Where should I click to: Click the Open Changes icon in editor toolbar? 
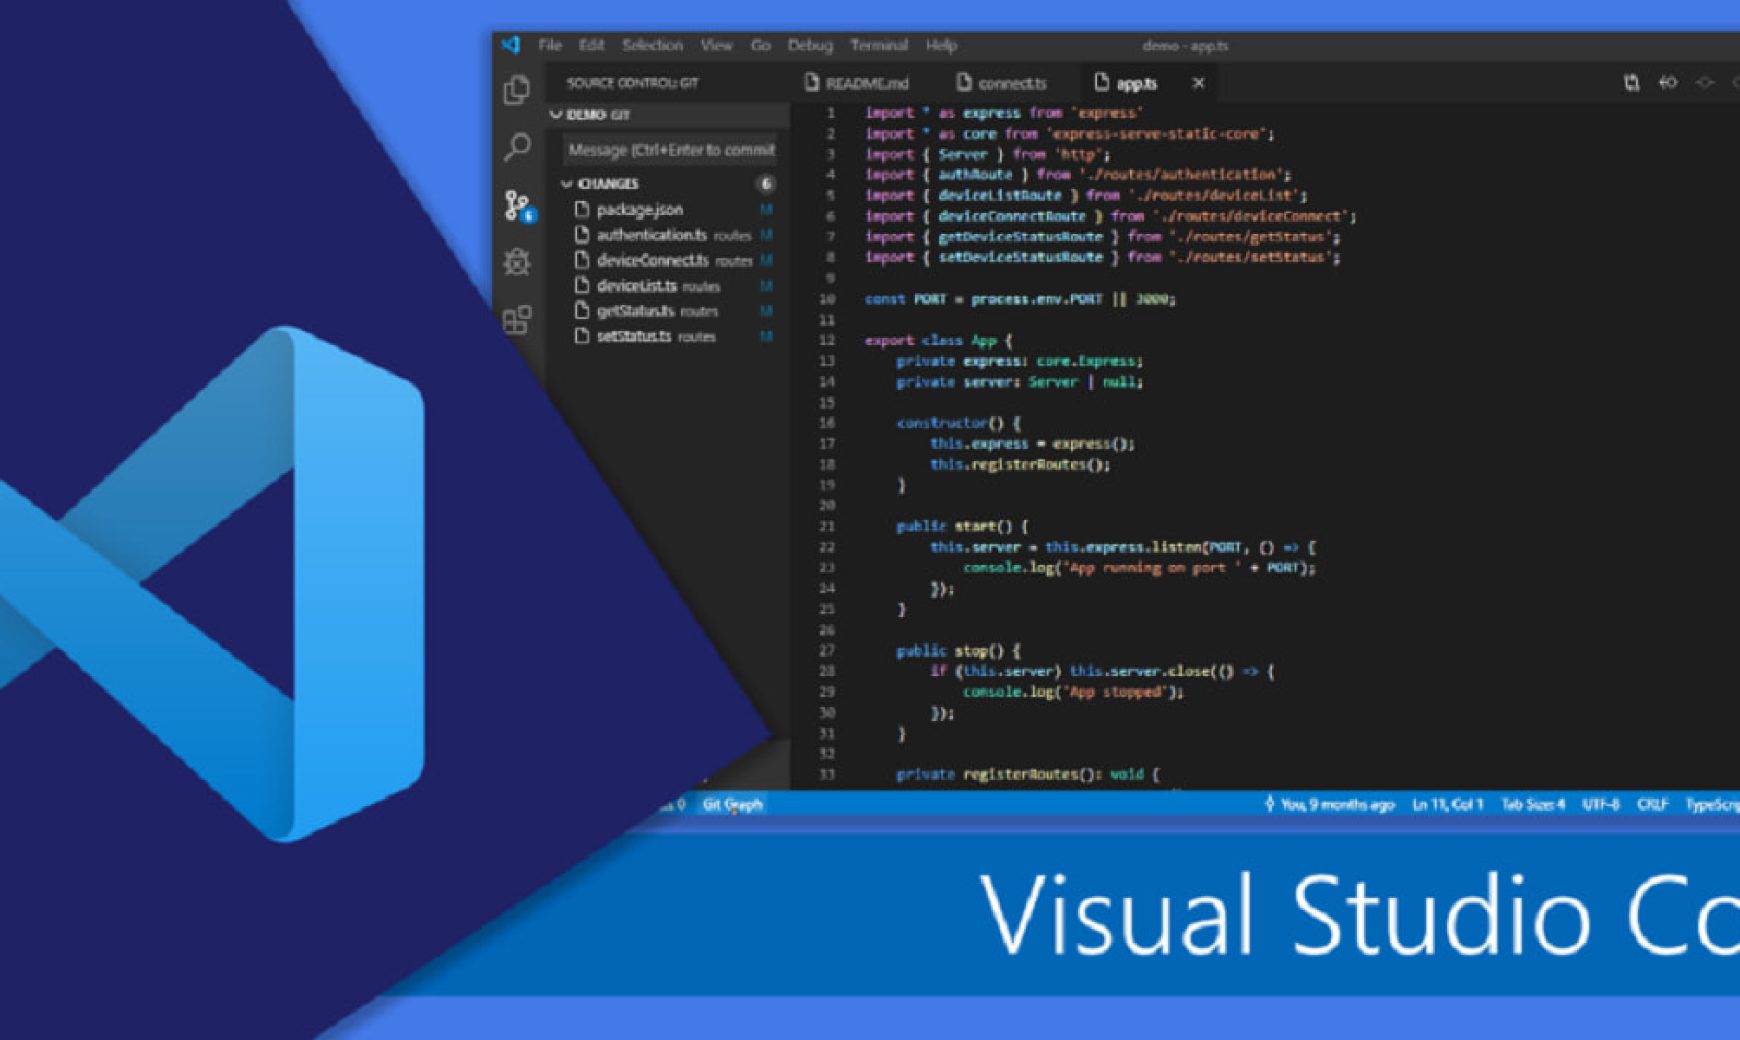pos(1631,83)
